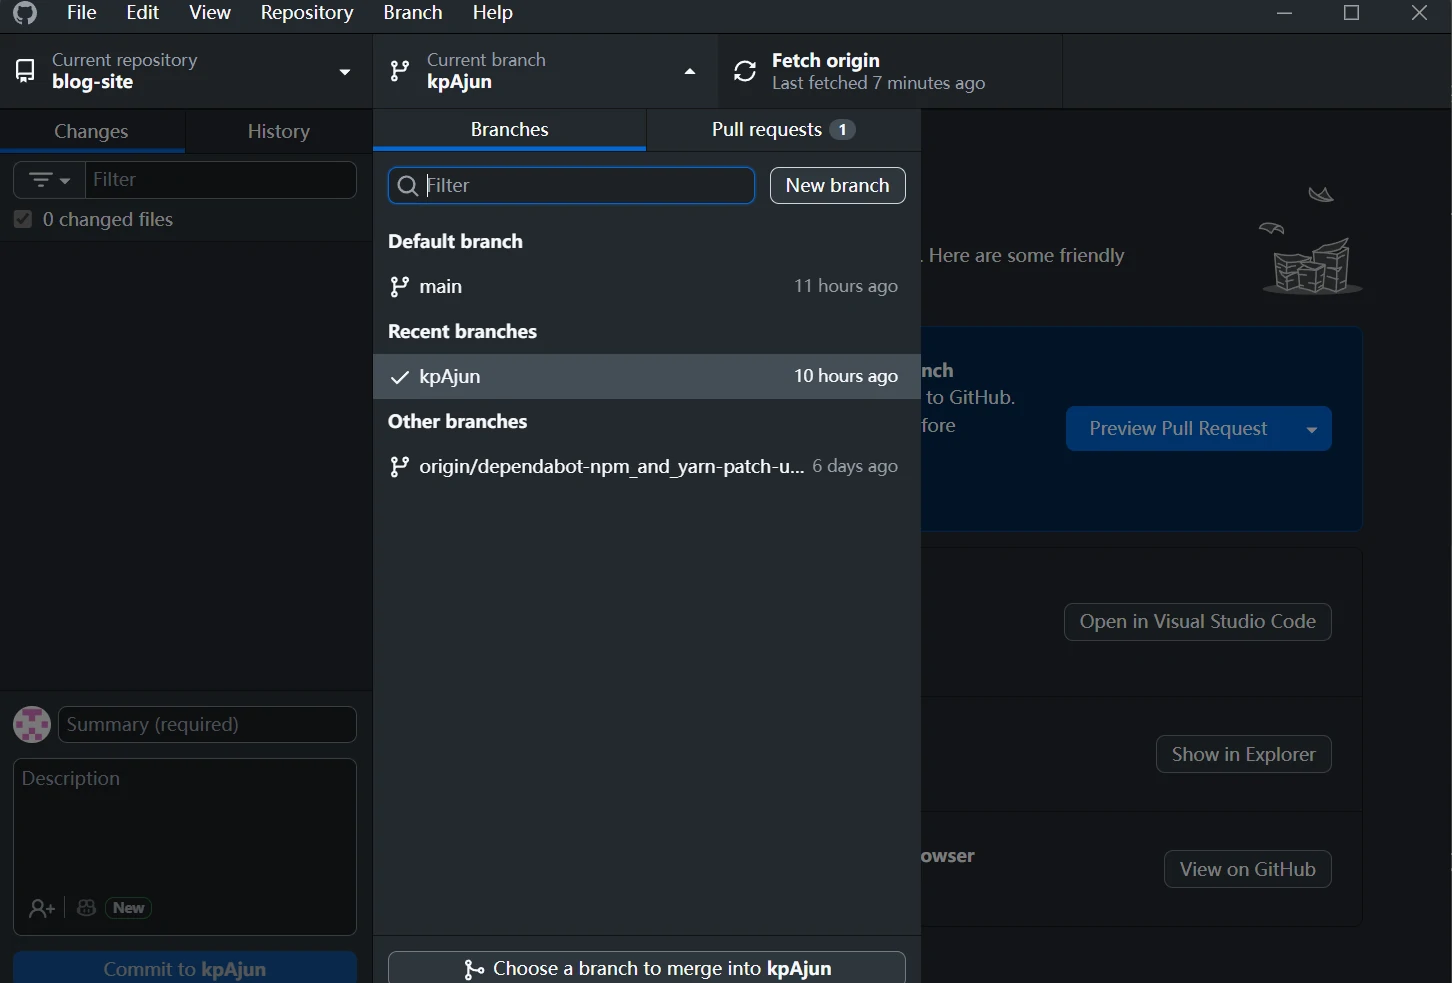The height and width of the screenshot is (983, 1452).
Task: Open the Preview Pull Request dropdown arrow
Action: click(1311, 429)
